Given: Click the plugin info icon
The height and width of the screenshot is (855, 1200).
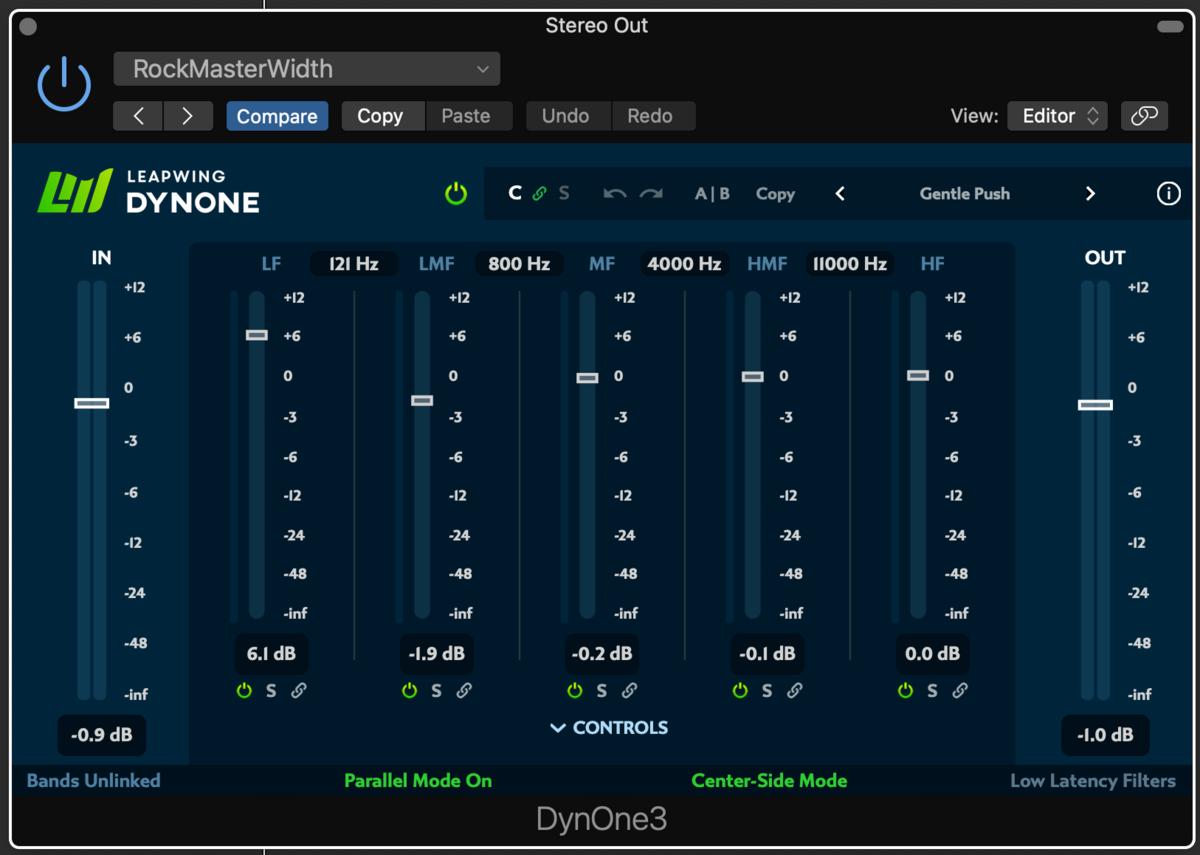Looking at the screenshot, I should 1168,194.
